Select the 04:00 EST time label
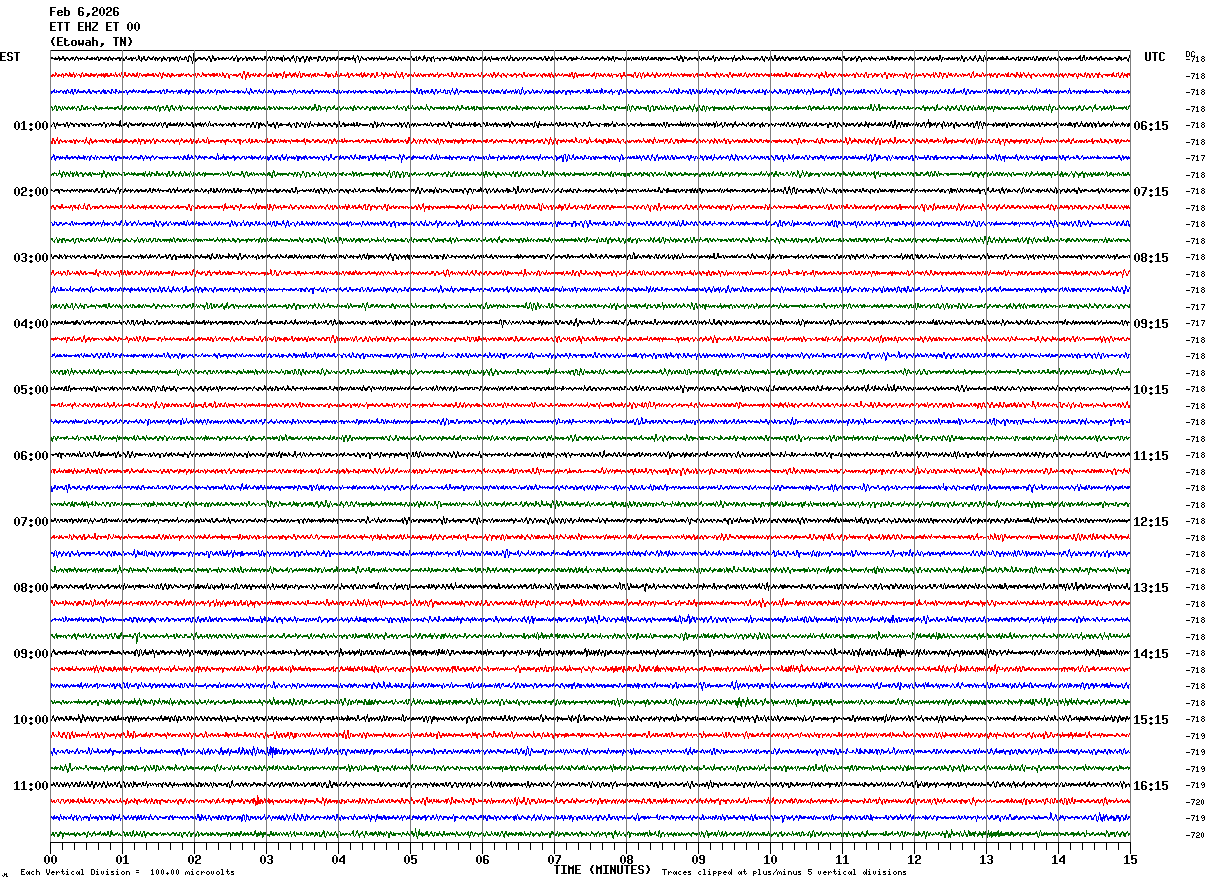 click(31, 324)
